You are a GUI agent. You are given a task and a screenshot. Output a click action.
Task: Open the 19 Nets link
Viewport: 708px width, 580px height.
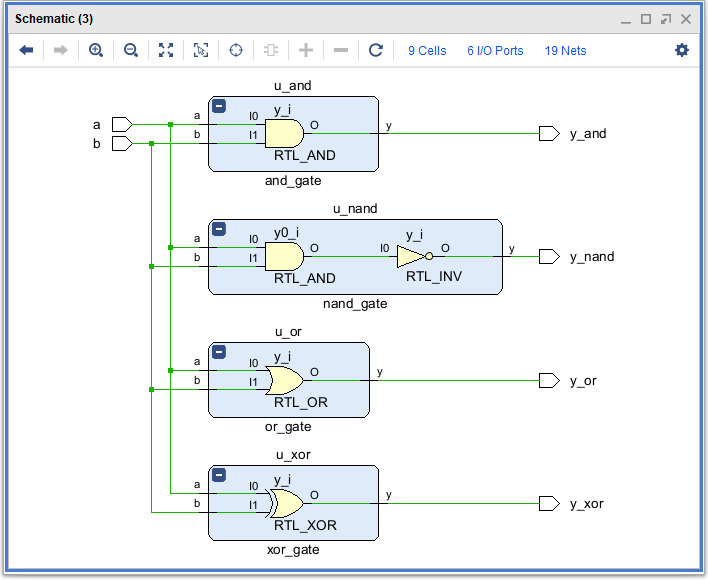[x=565, y=51]
